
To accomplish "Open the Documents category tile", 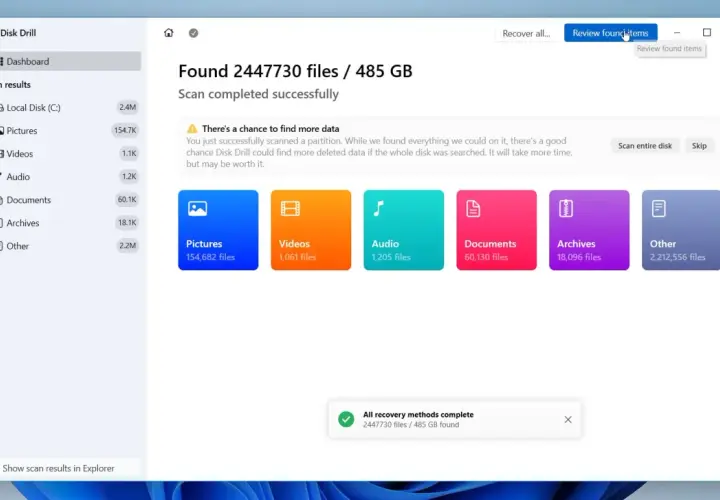I will (x=496, y=230).
